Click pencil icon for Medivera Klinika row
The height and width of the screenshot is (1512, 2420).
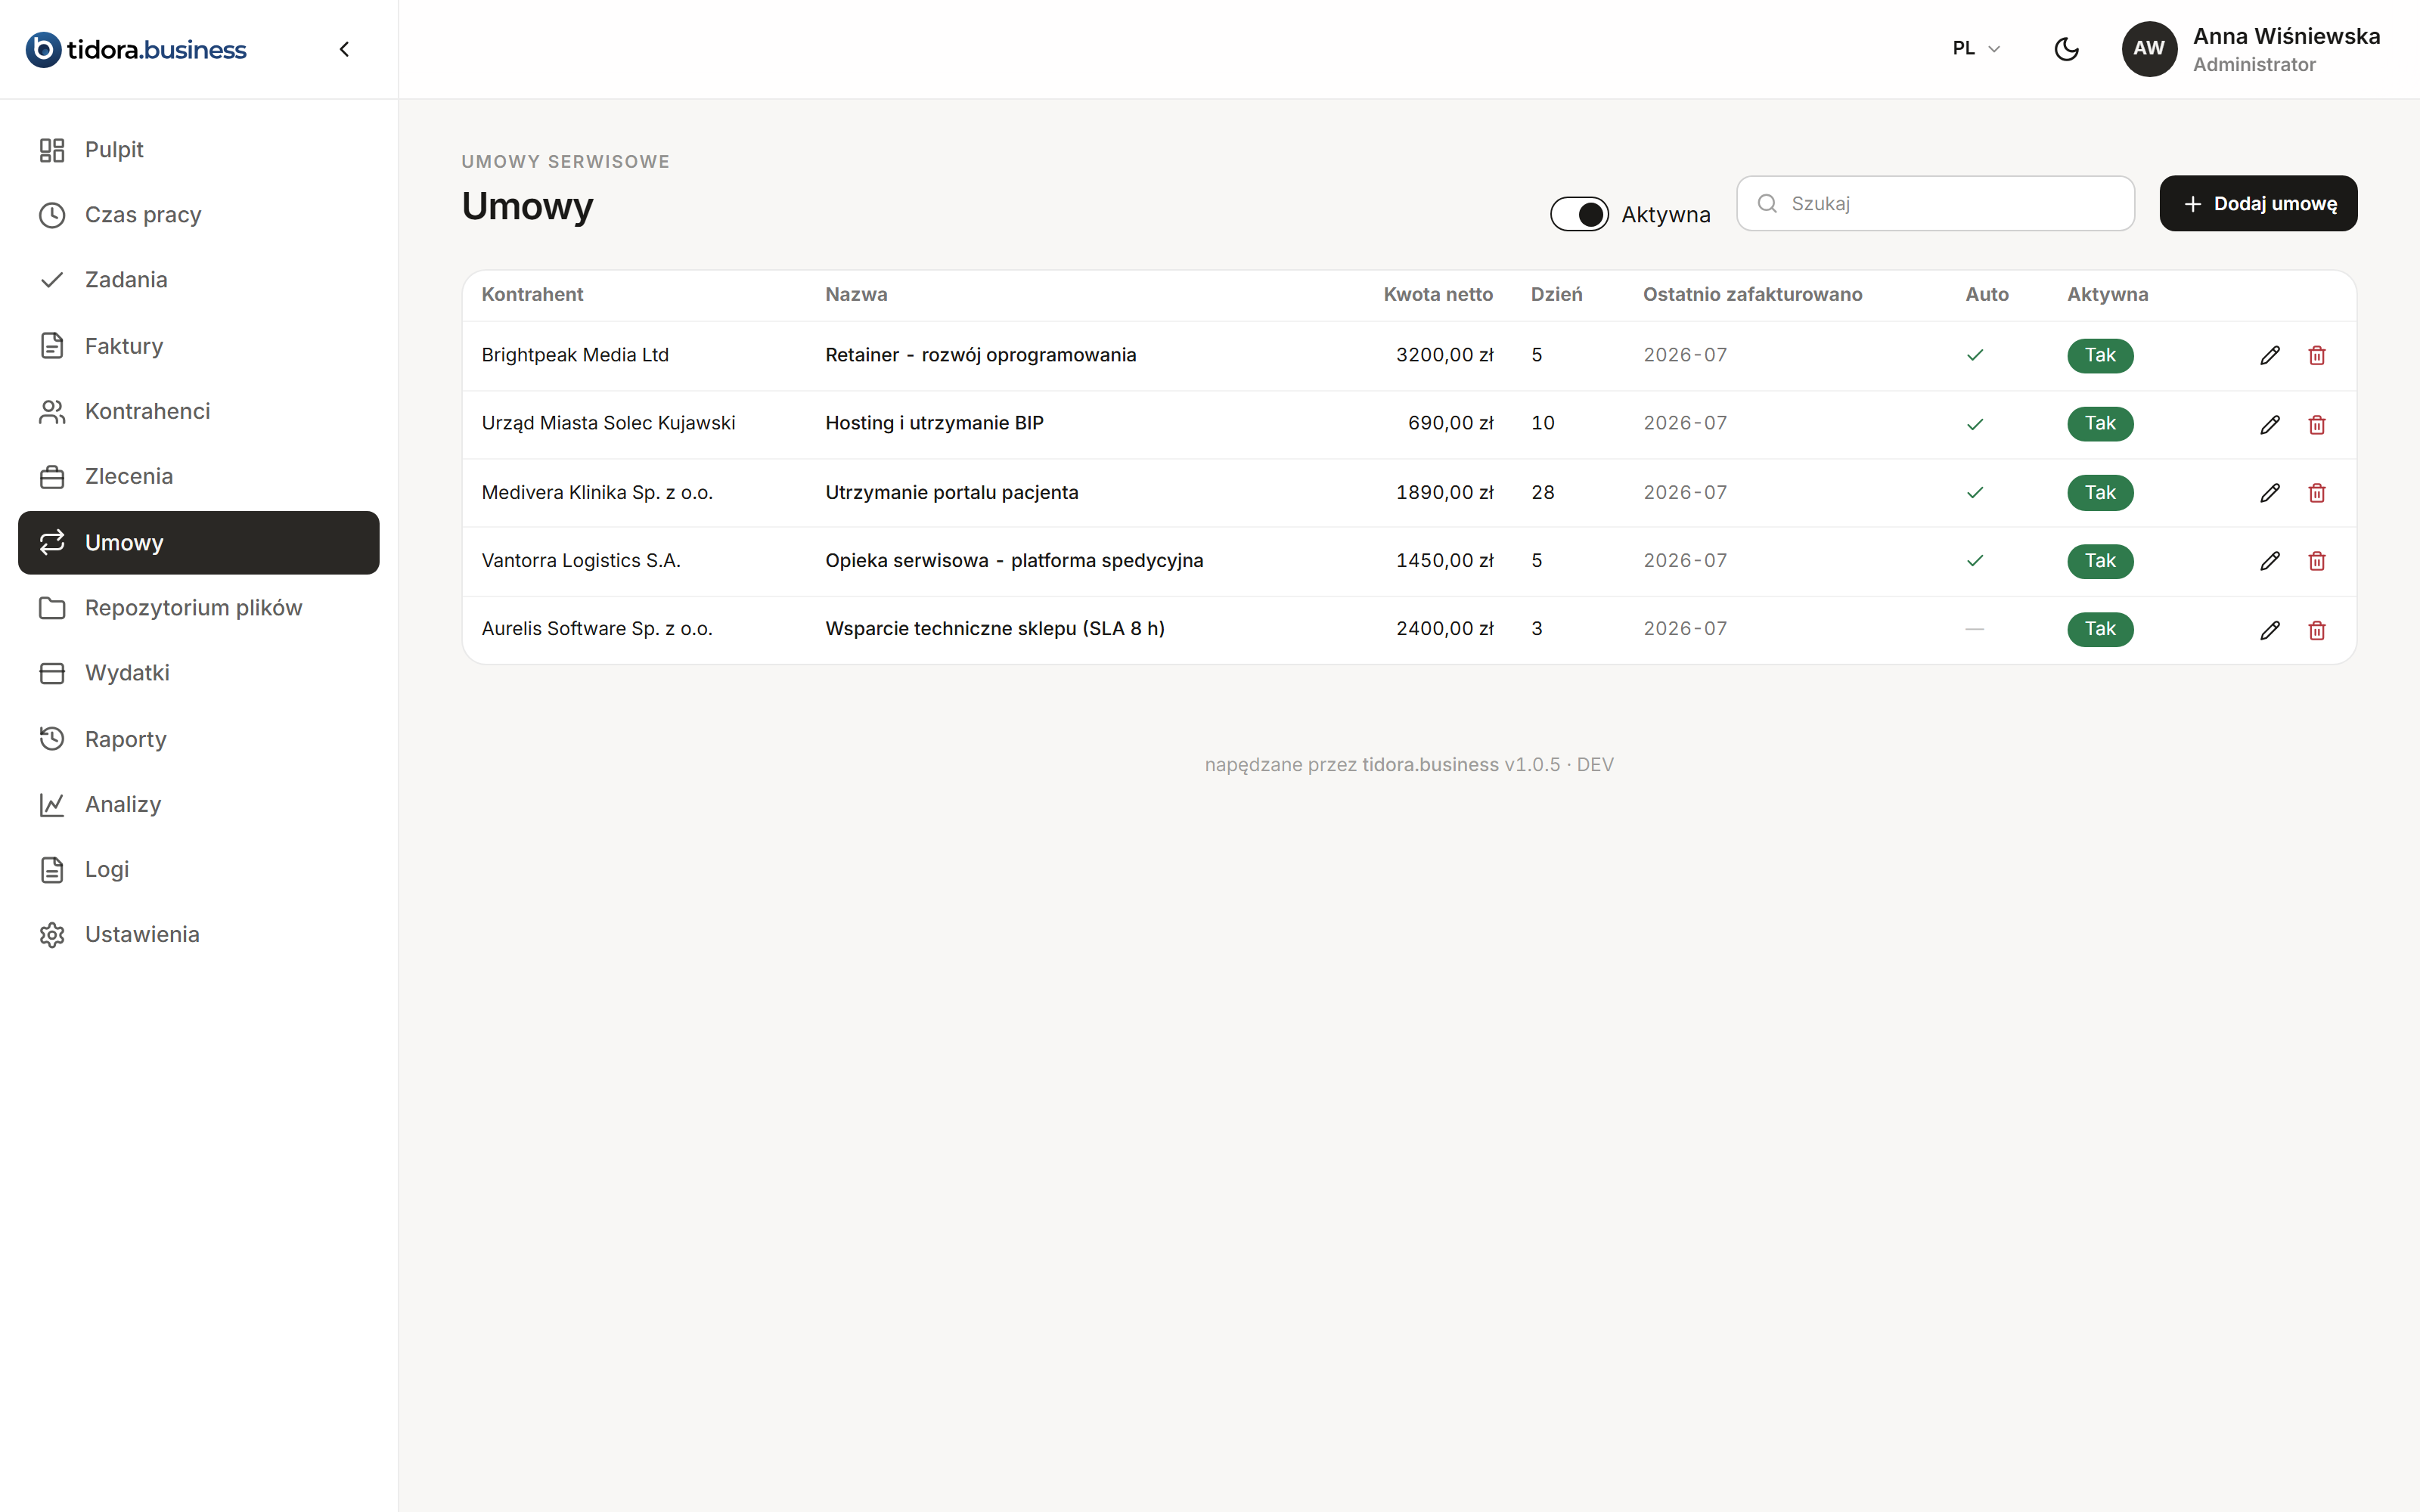2270,492
